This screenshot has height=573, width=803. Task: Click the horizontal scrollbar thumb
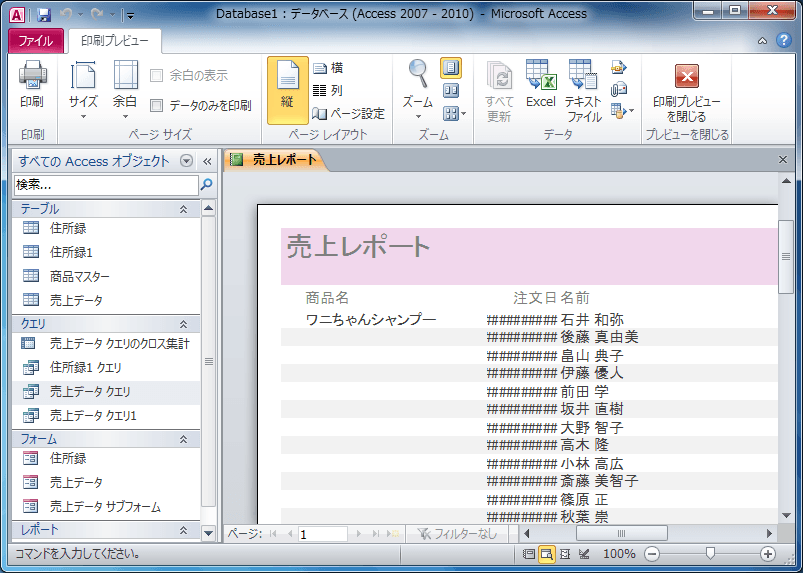[x=622, y=534]
